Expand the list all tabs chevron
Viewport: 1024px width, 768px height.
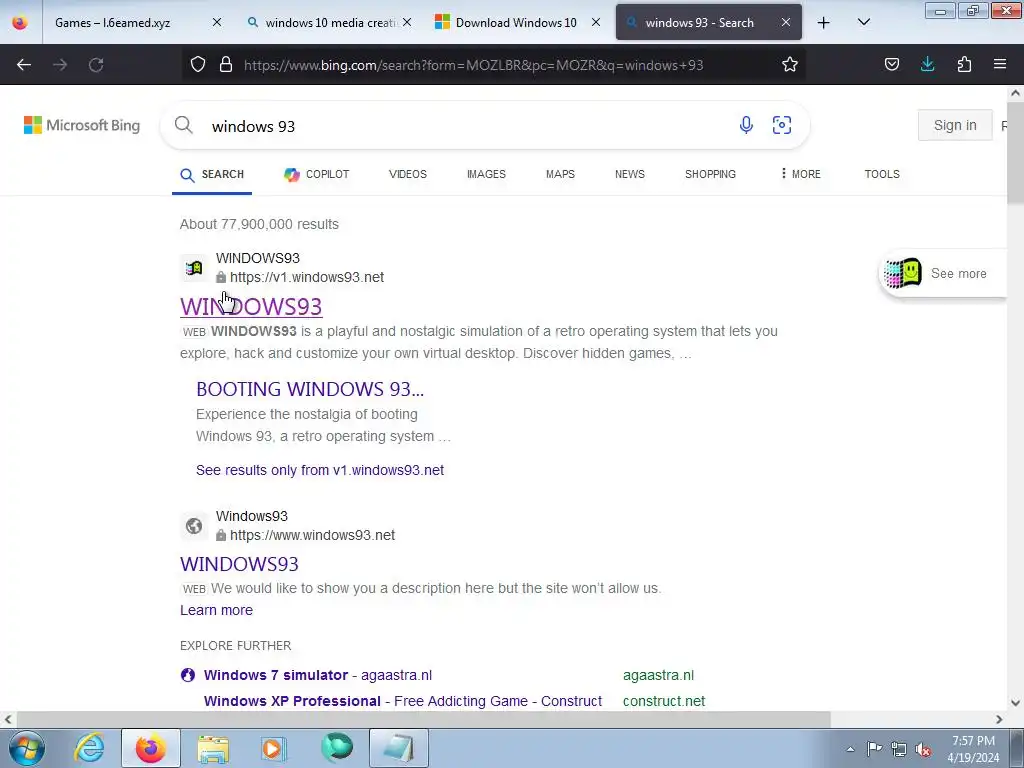(x=863, y=23)
